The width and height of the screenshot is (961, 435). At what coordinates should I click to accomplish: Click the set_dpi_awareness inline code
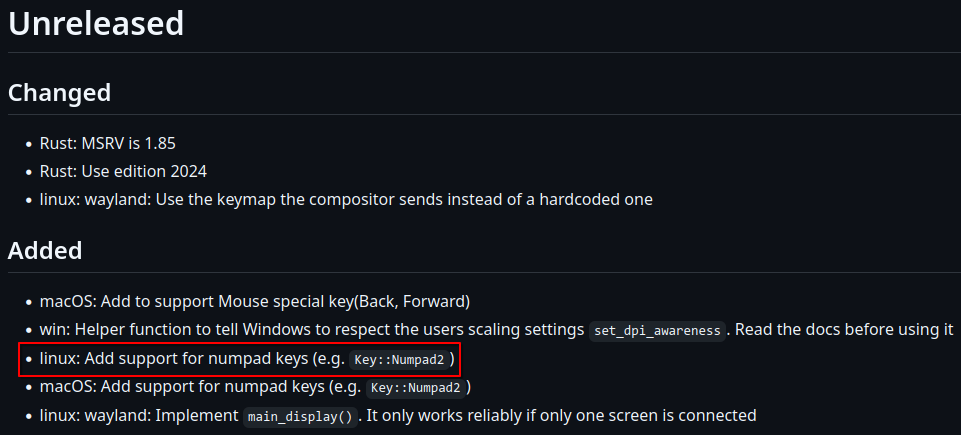click(x=657, y=330)
